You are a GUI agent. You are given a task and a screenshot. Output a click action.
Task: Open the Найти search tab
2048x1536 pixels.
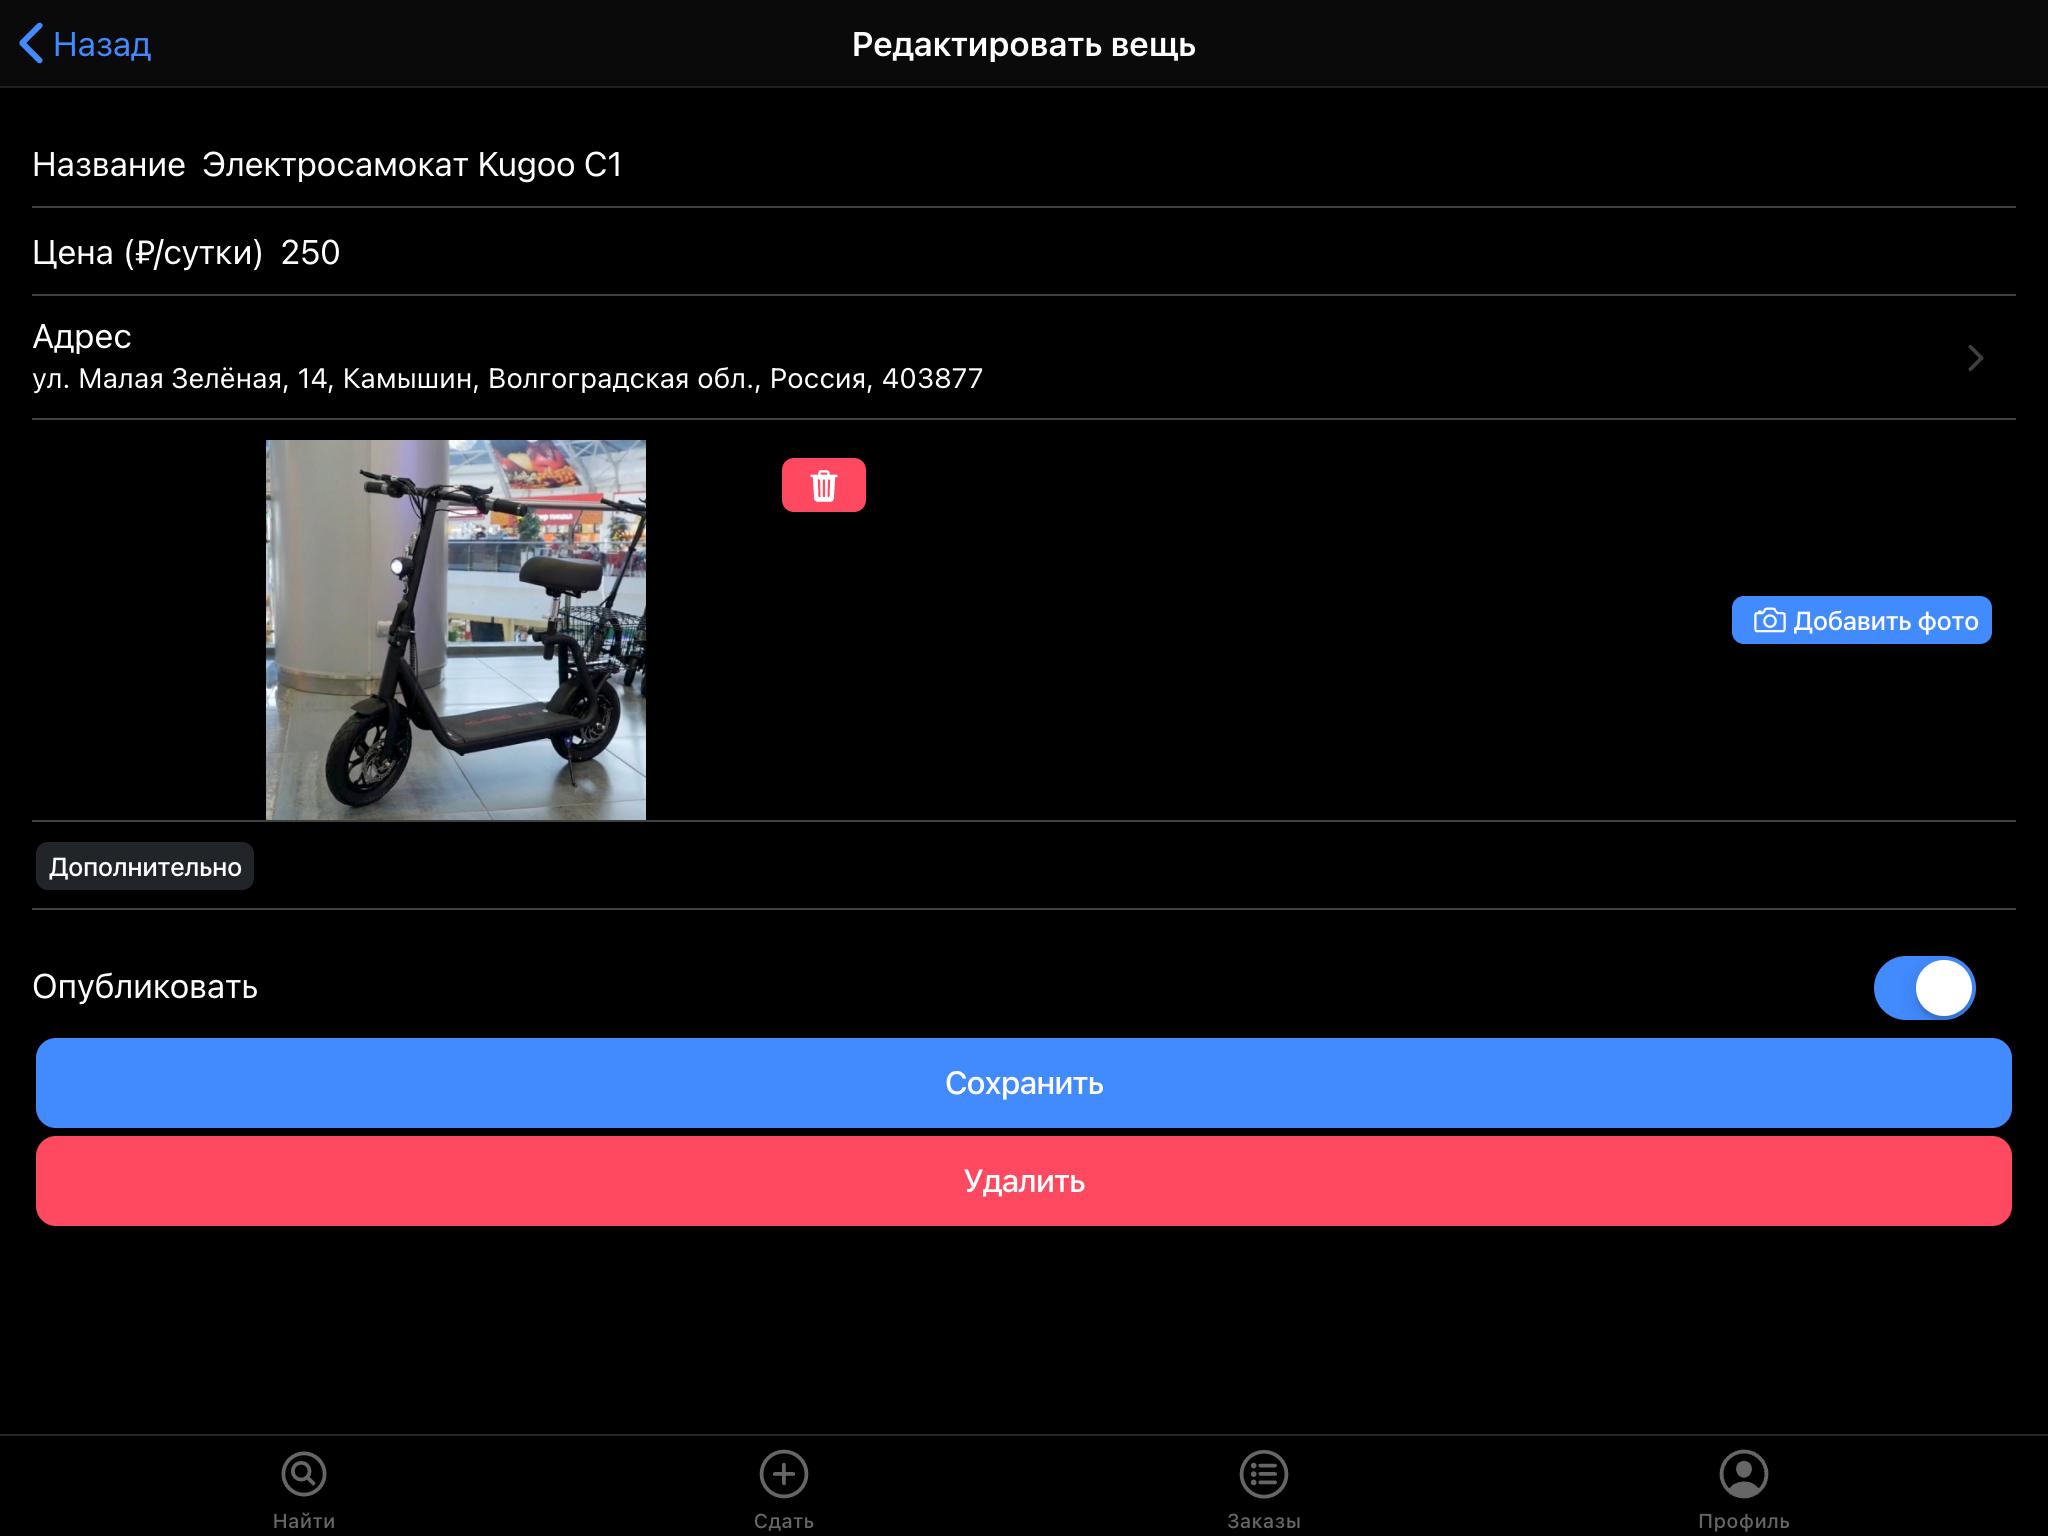[304, 1490]
